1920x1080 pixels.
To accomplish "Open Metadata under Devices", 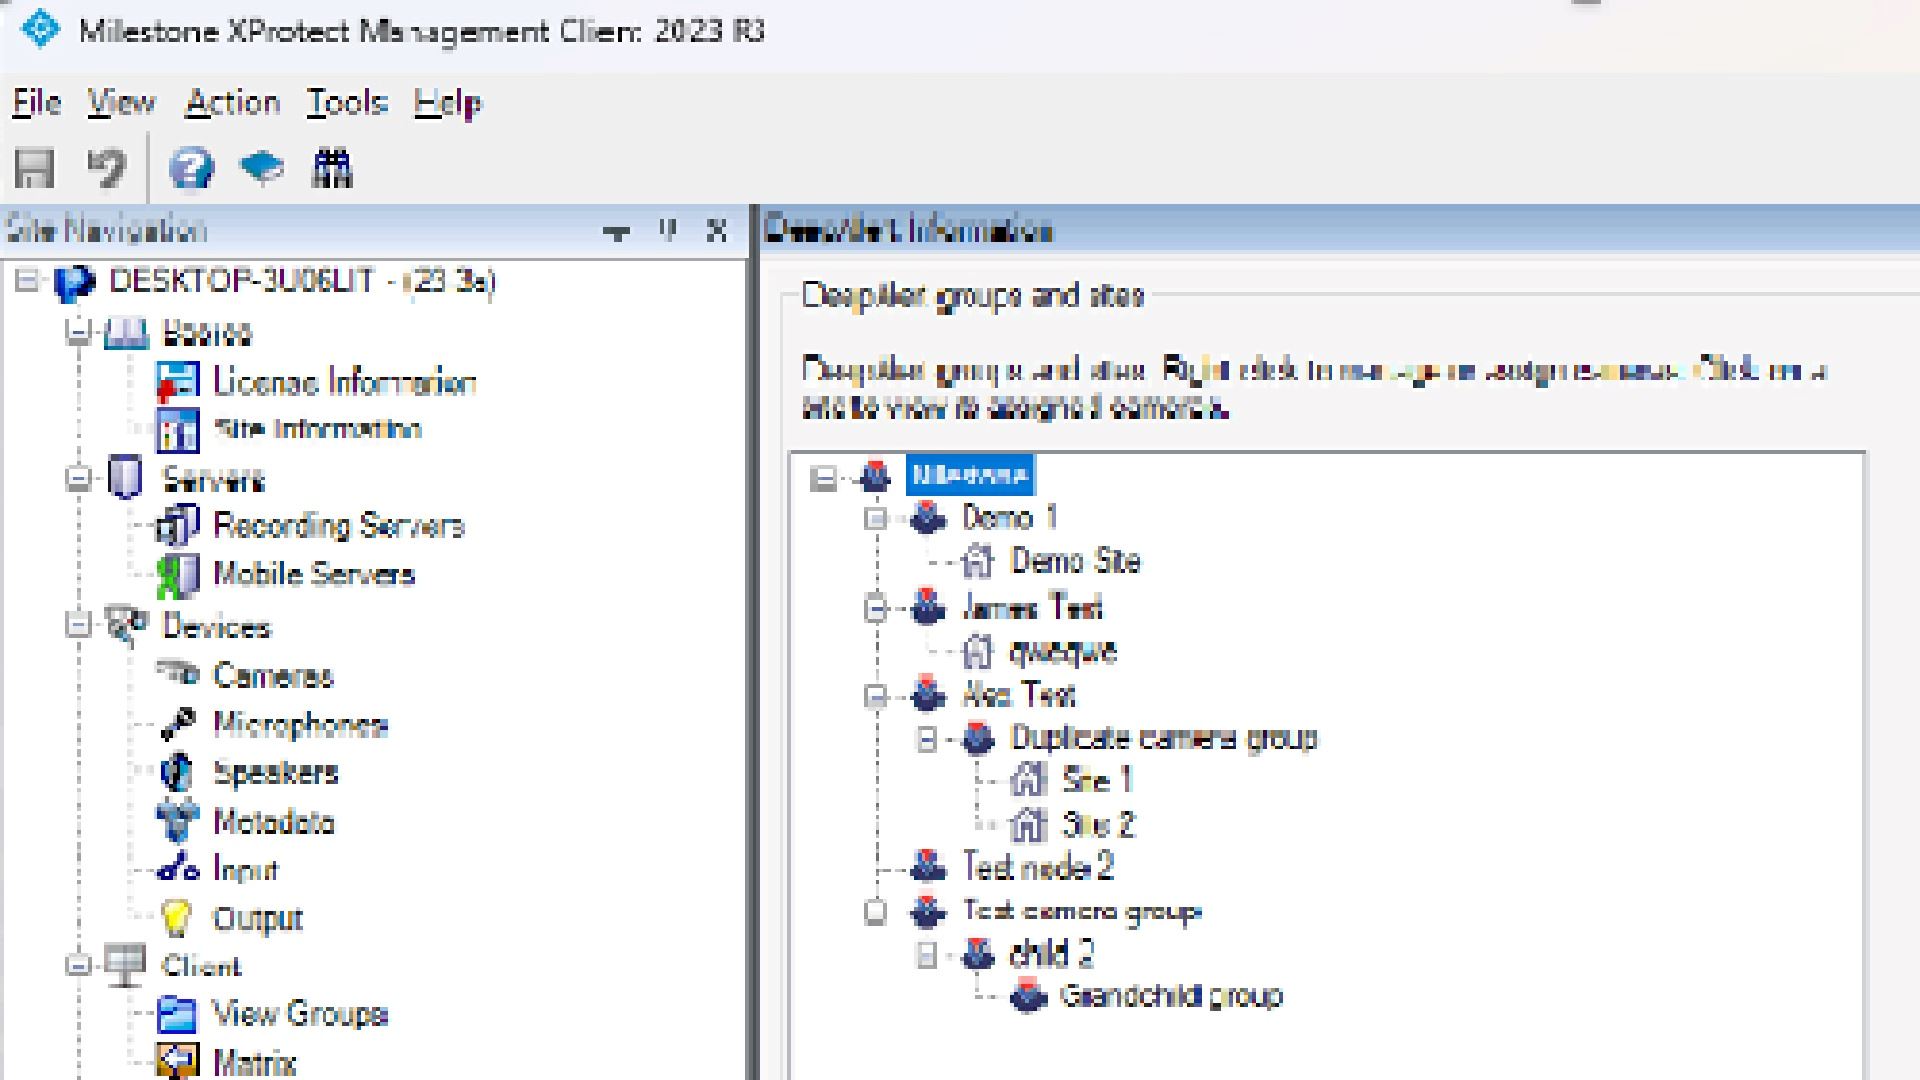I will point(274,822).
